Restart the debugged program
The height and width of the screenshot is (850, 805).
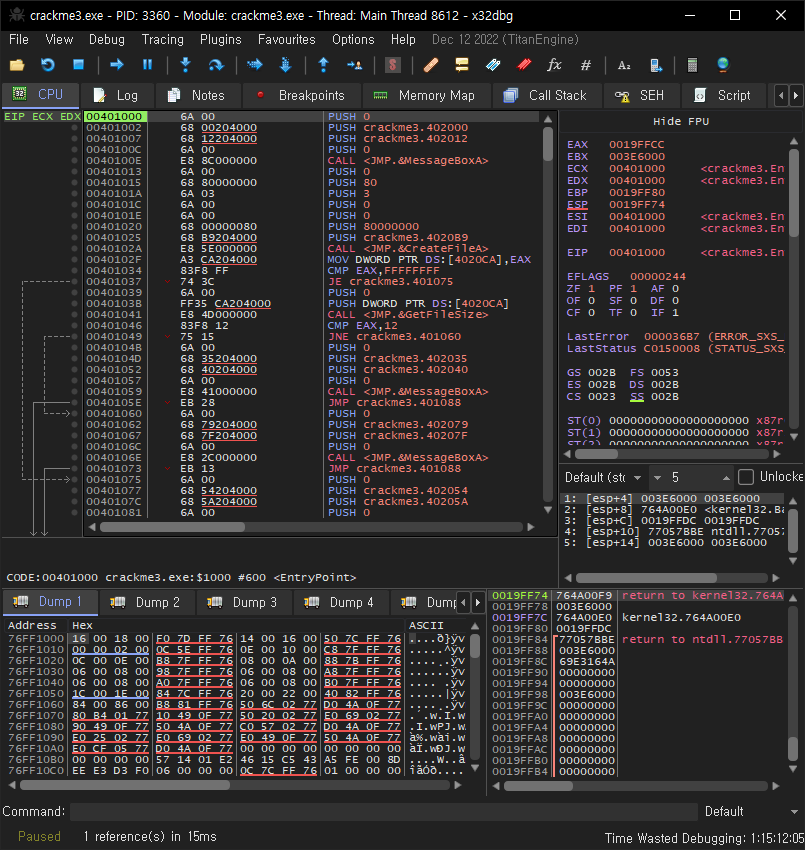click(x=47, y=65)
